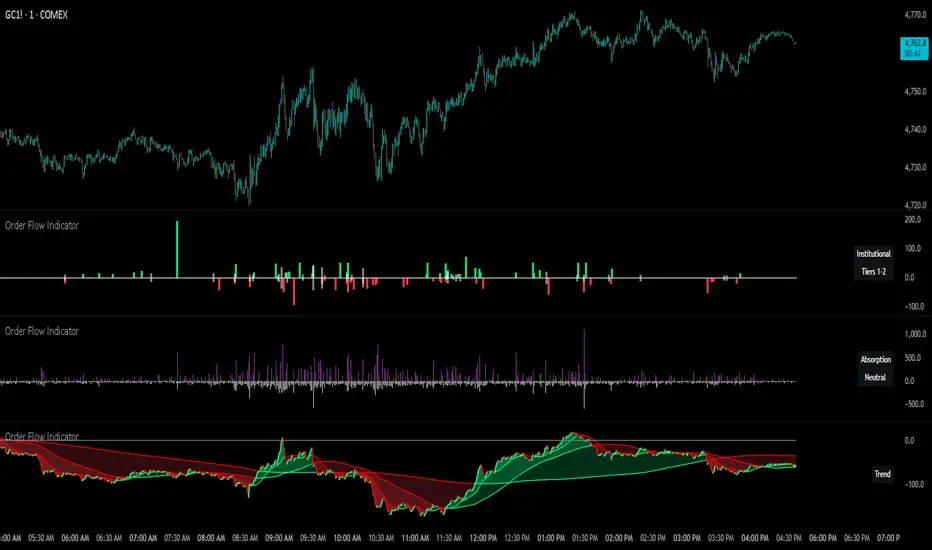The height and width of the screenshot is (550, 932).
Task: Click the 06:30 PM time axis label
Action: pos(857,538)
